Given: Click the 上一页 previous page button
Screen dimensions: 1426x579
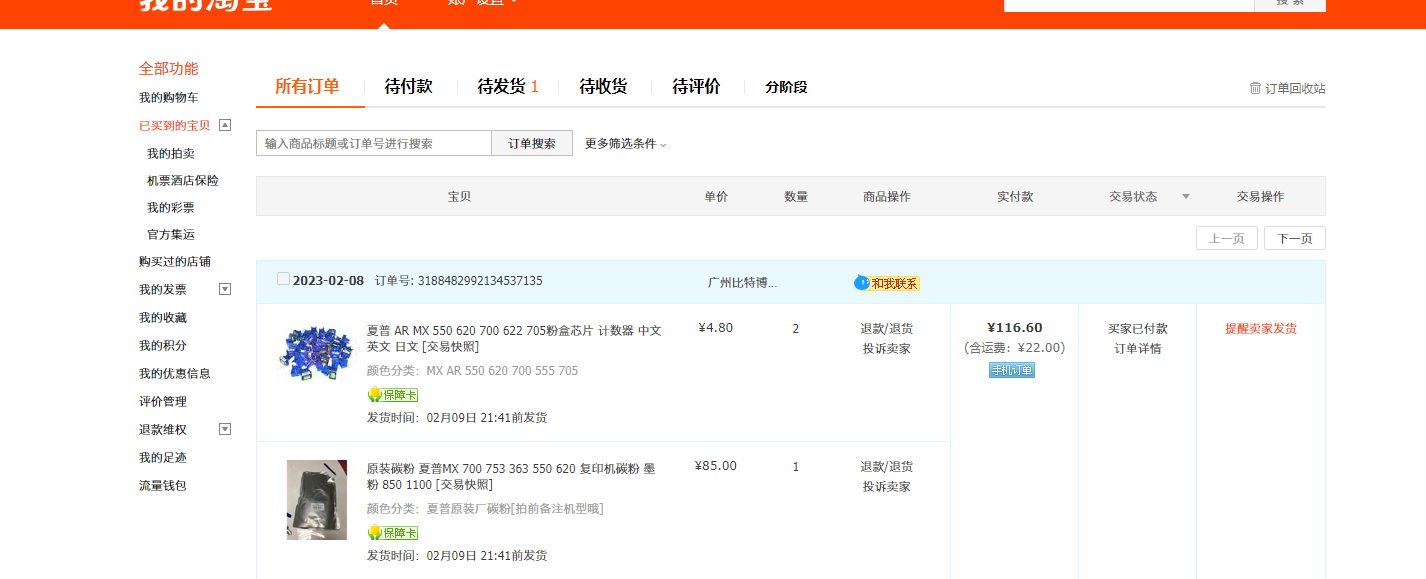Looking at the screenshot, I should (1227, 238).
